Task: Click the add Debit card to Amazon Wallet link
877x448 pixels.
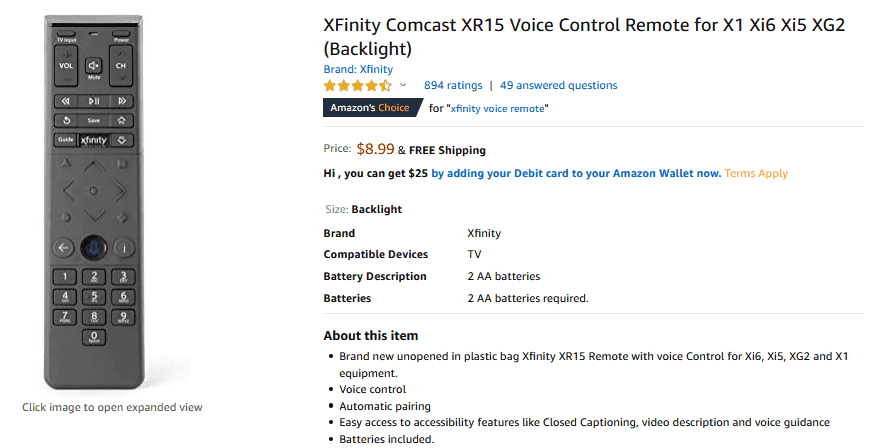Action: tap(576, 173)
